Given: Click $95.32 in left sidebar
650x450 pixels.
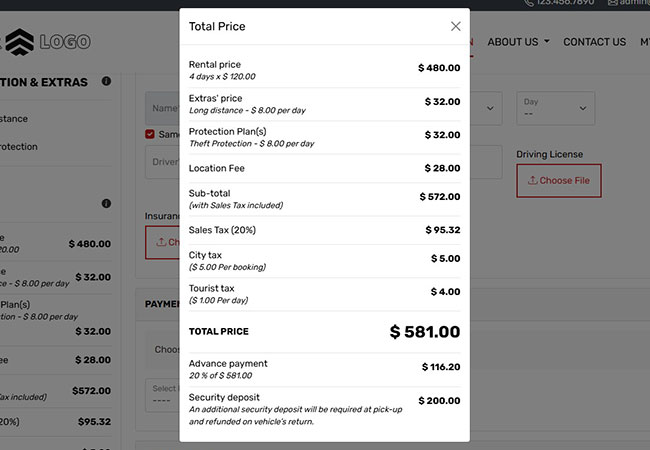Looking at the screenshot, I should point(95,421).
